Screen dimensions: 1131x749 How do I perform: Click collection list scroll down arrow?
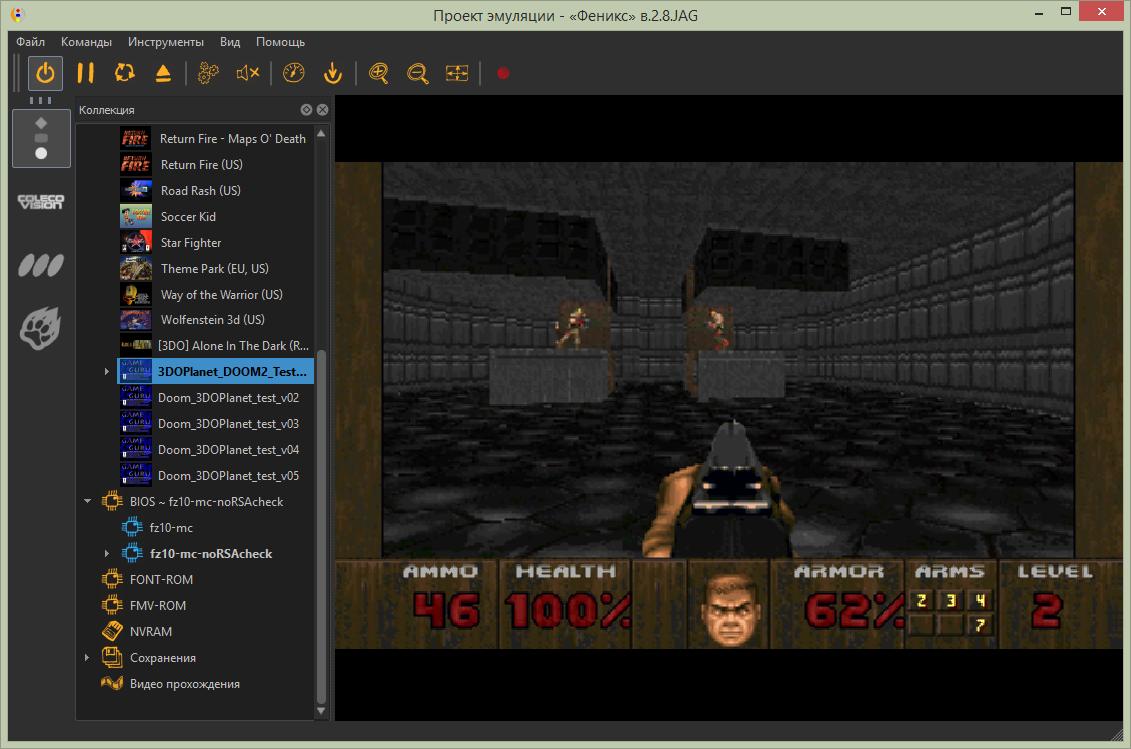coord(321,711)
